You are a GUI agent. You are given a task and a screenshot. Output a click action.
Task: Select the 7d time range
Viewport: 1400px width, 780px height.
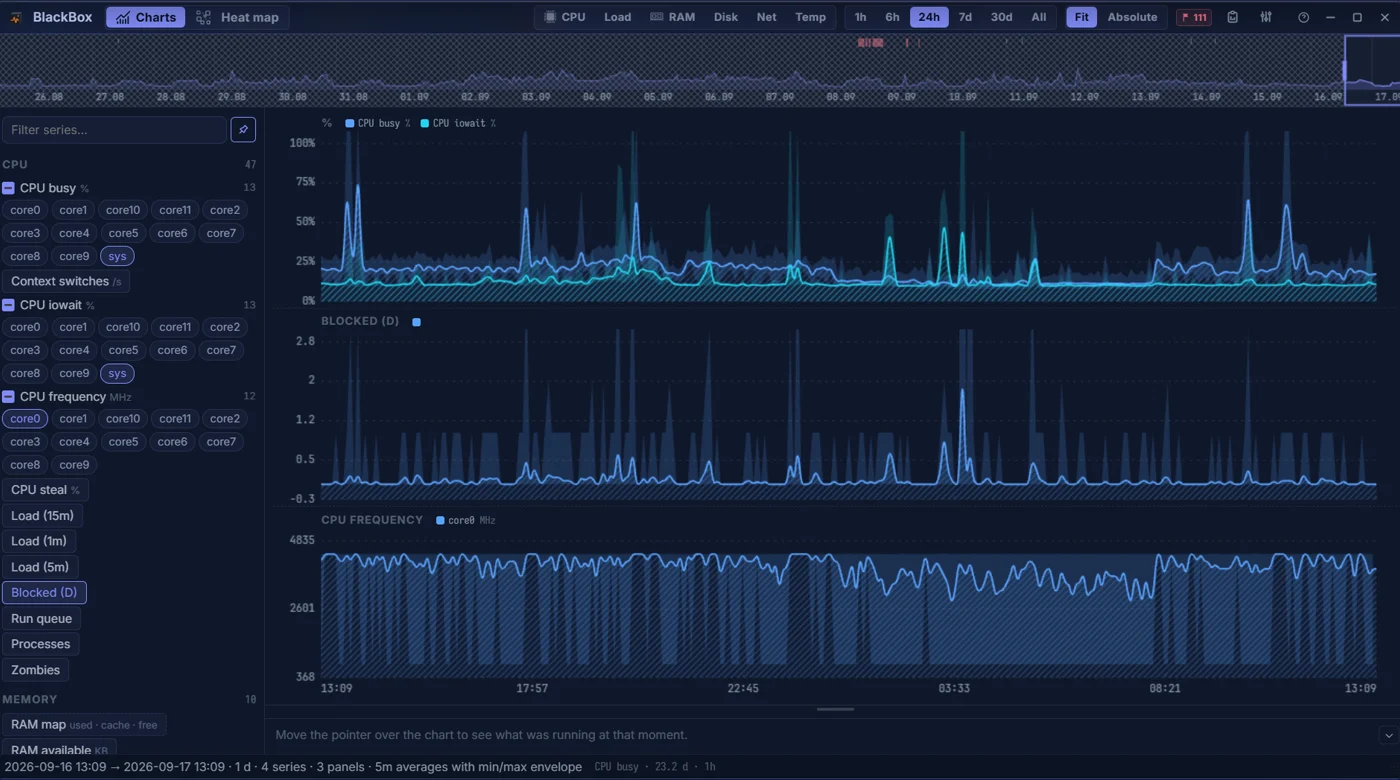965,17
